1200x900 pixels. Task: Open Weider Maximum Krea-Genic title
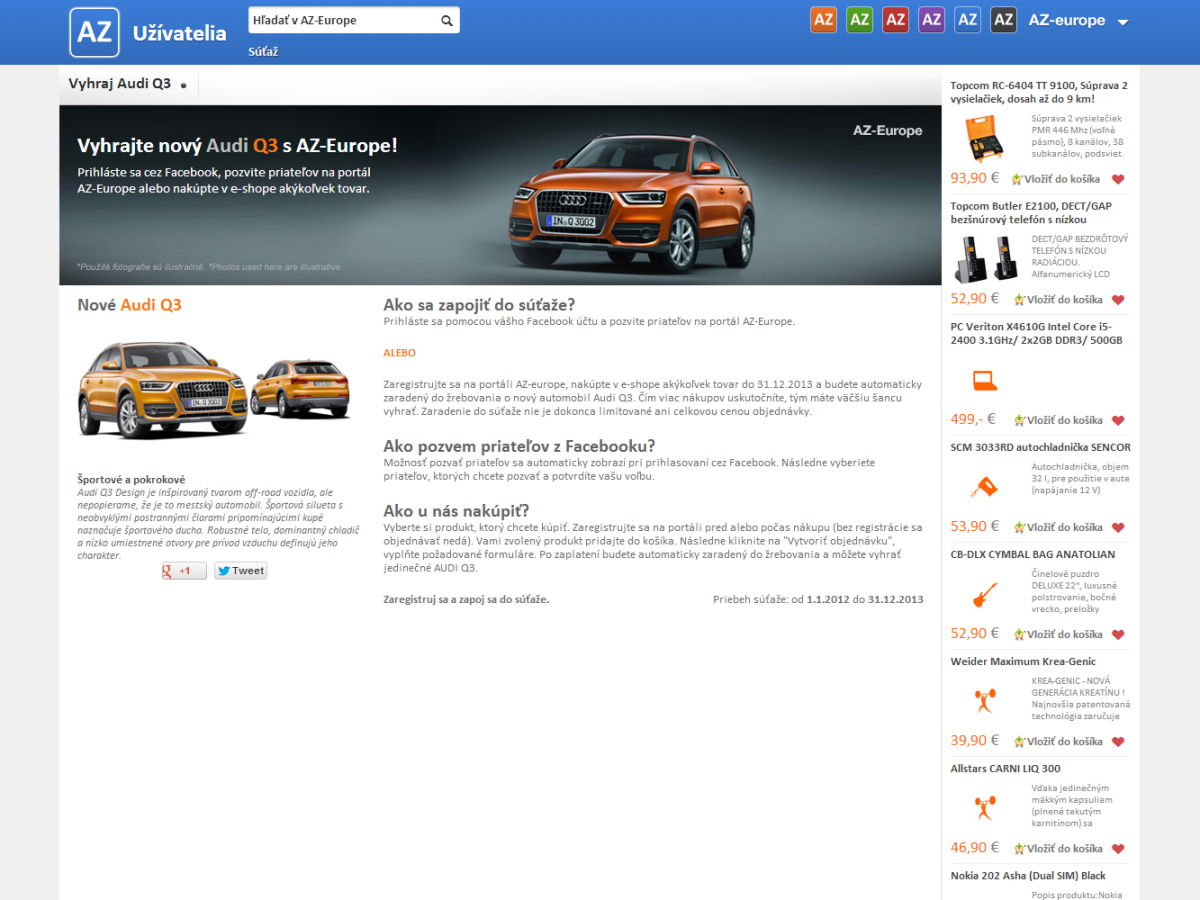point(1023,661)
